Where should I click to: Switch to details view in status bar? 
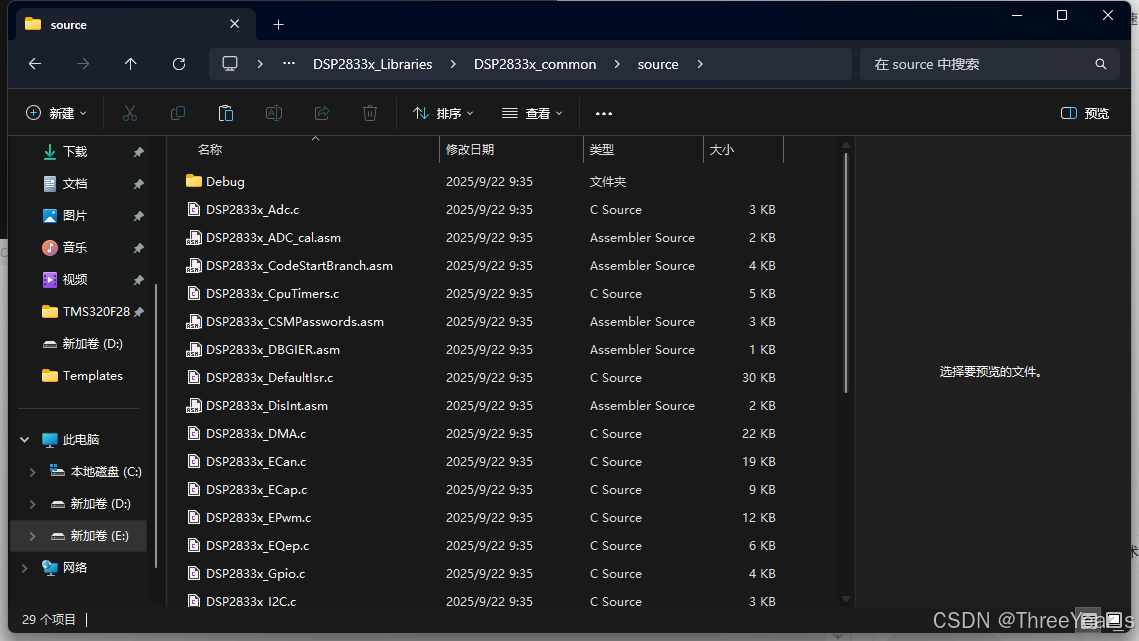point(1089,620)
